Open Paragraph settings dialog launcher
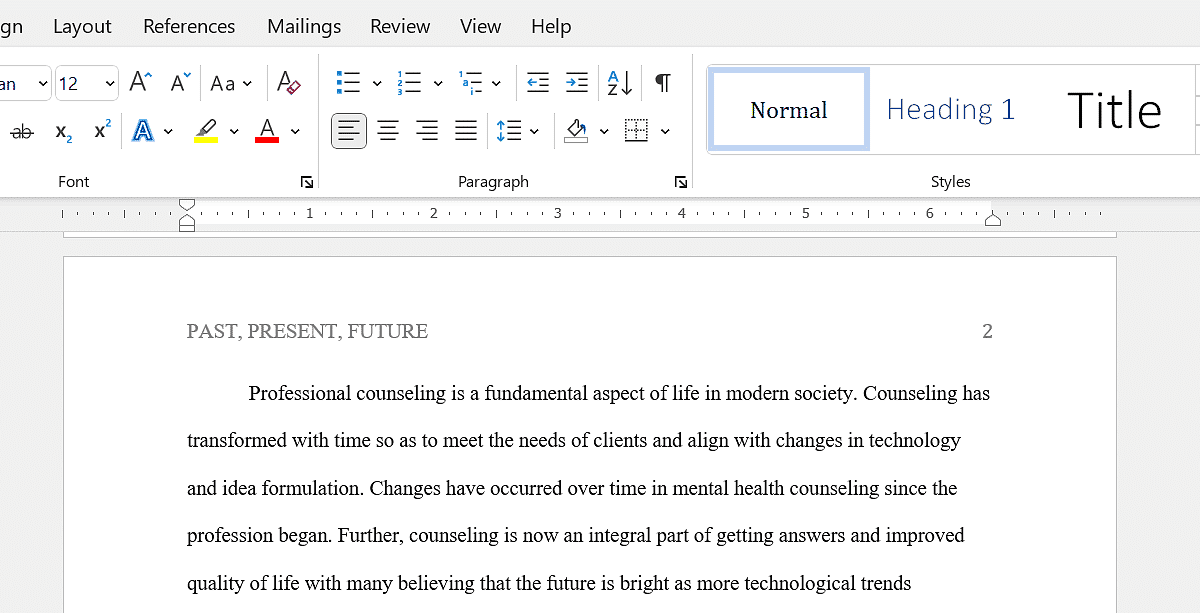Screen dimensions: 1200x613 click(x=681, y=182)
